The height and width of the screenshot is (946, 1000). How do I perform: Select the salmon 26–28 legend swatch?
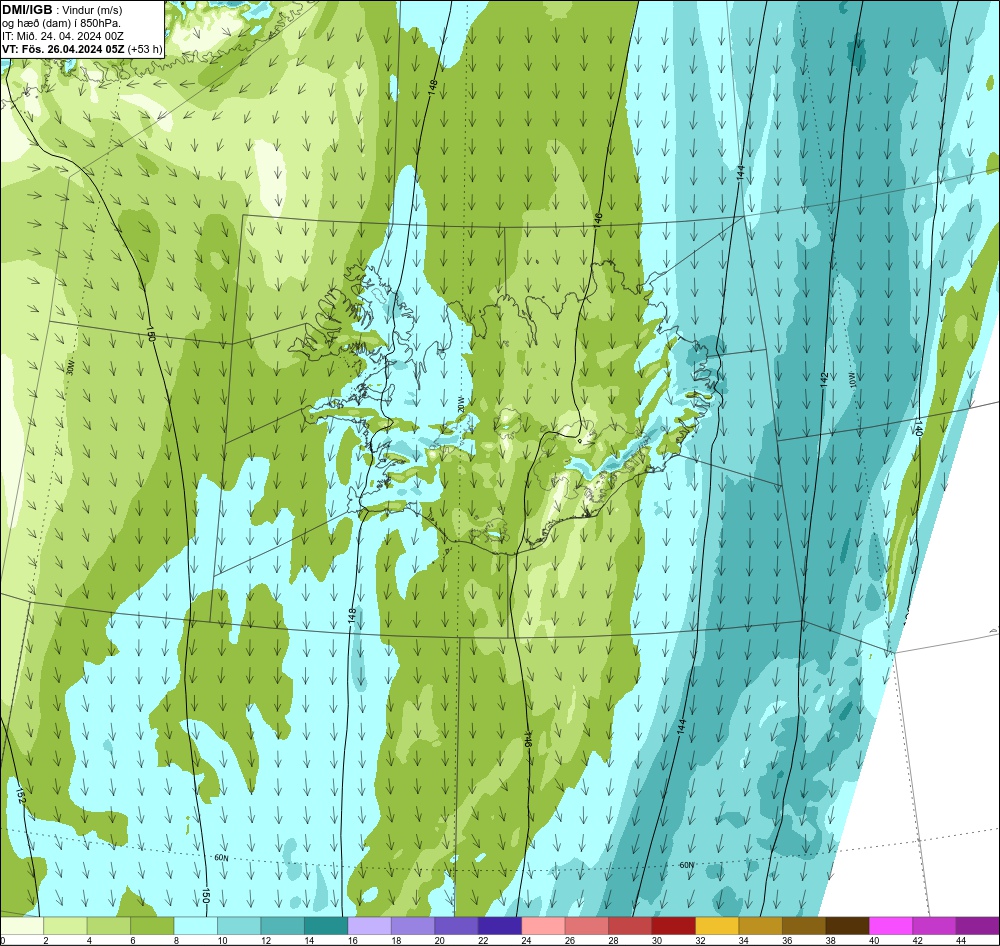click(586, 926)
